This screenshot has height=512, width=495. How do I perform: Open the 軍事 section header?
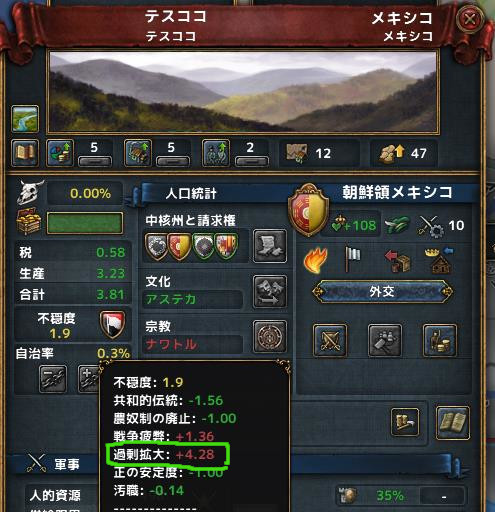coord(67,464)
